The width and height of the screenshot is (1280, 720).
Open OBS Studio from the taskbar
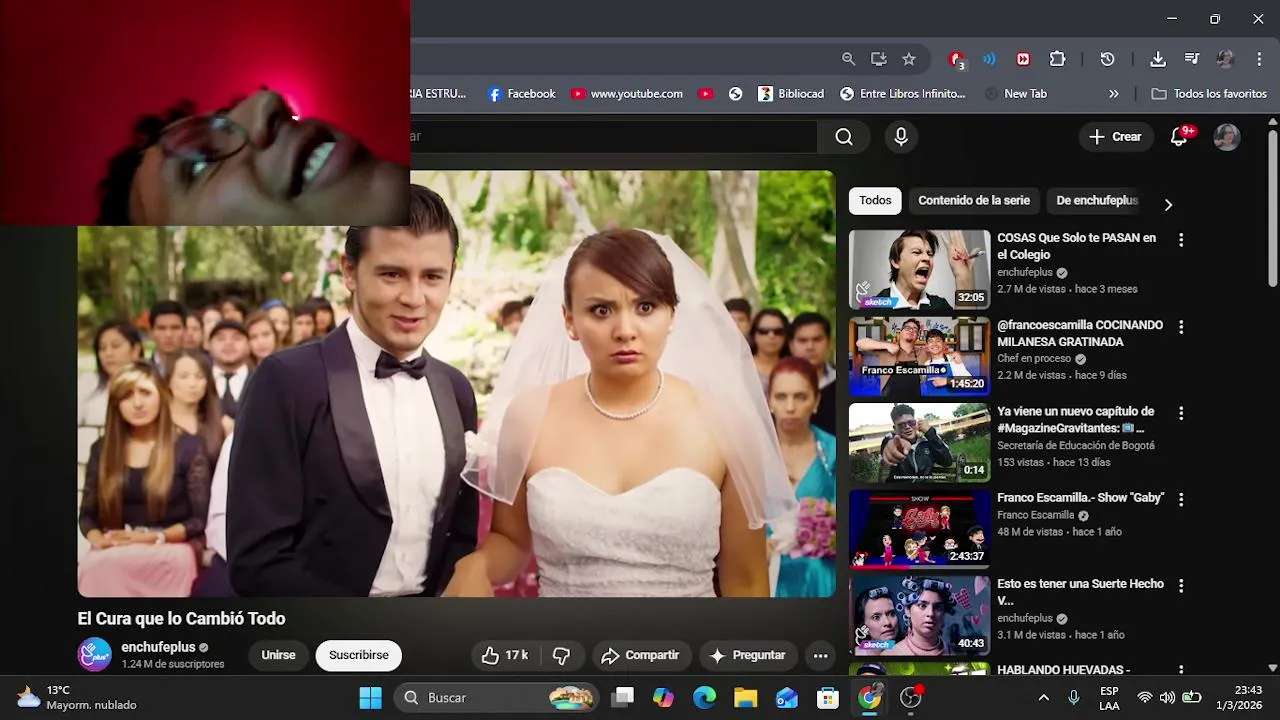point(910,698)
